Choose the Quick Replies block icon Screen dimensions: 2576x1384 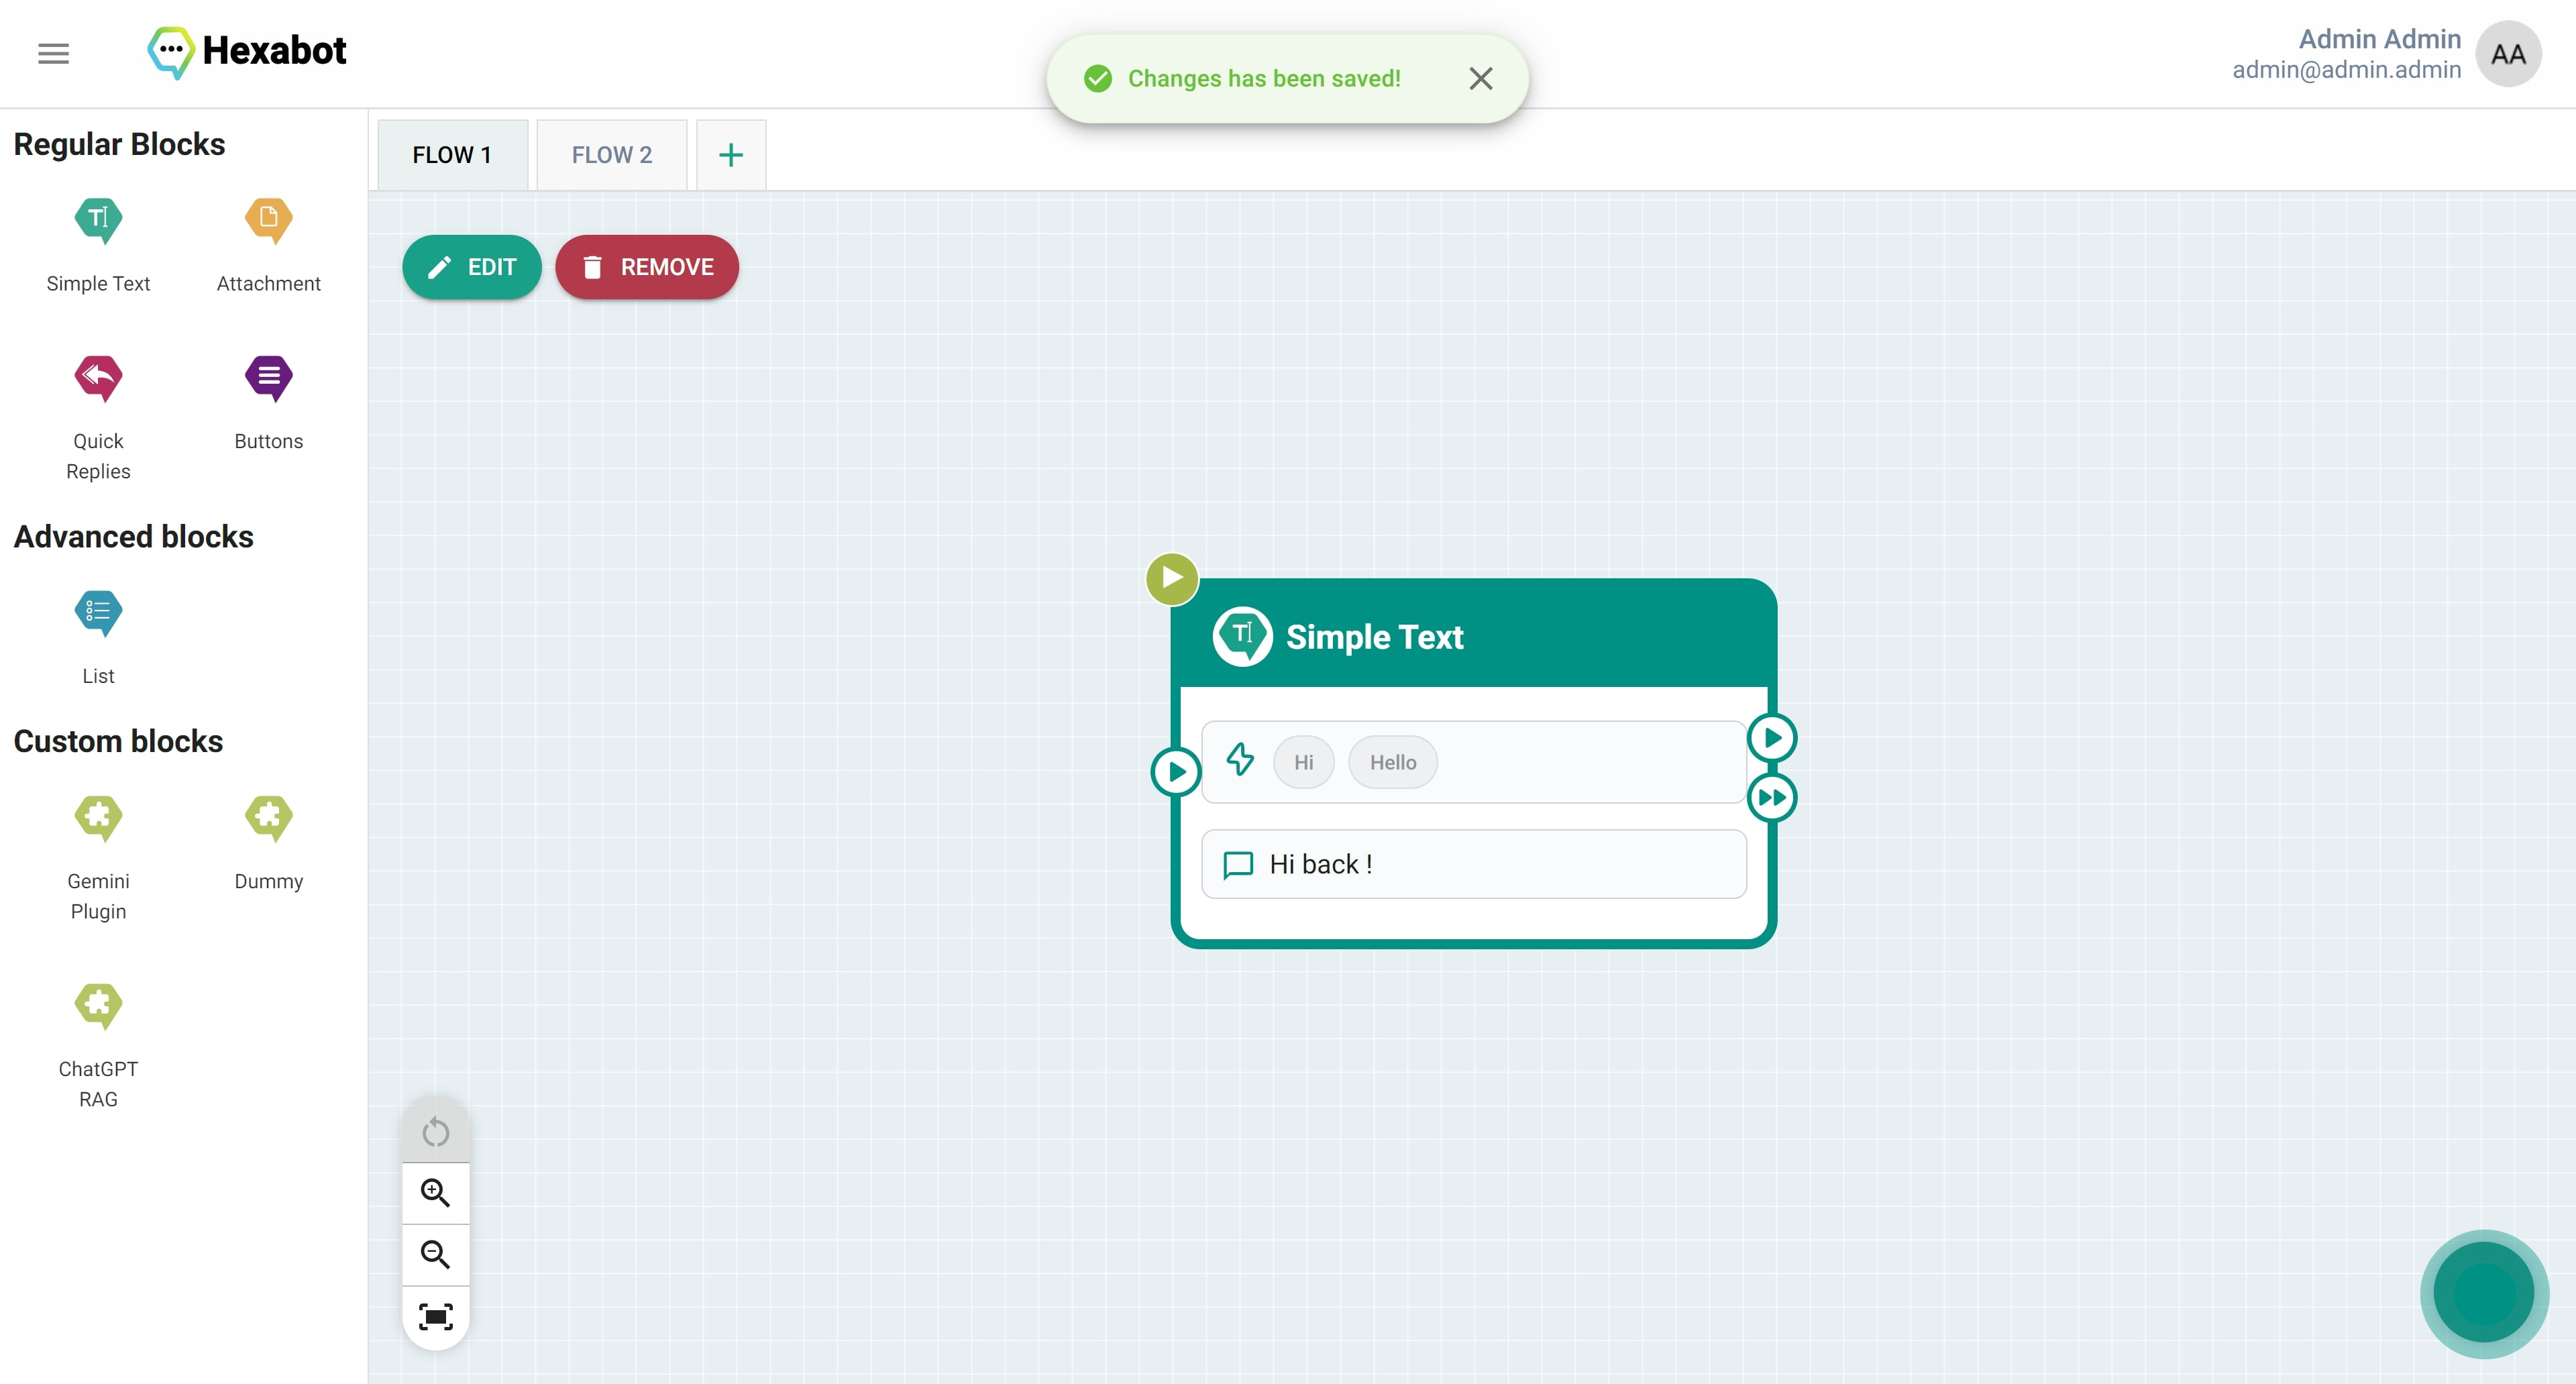point(98,377)
